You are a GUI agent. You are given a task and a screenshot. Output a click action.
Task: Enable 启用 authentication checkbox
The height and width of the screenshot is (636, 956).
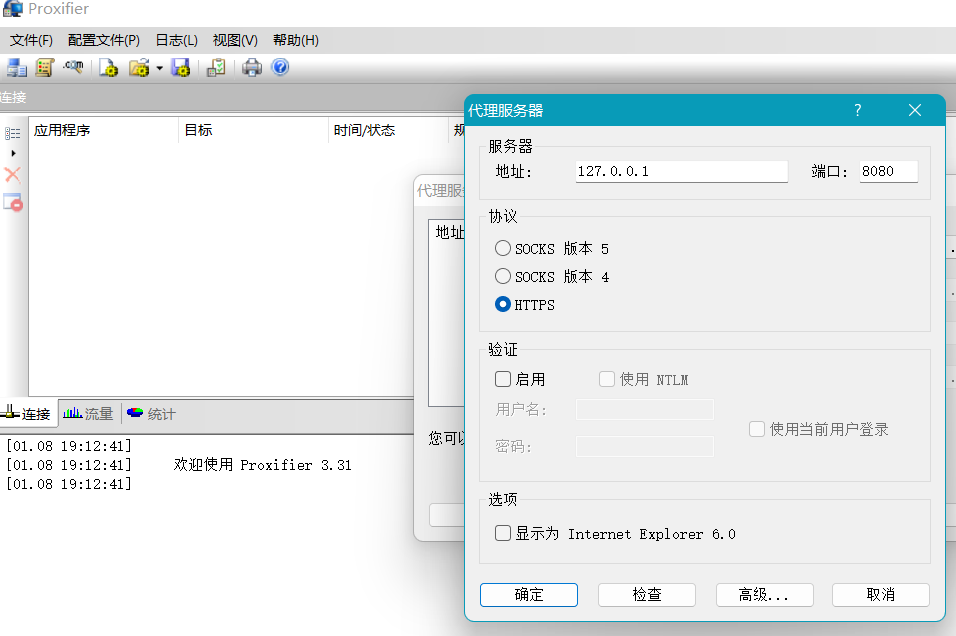(x=503, y=379)
